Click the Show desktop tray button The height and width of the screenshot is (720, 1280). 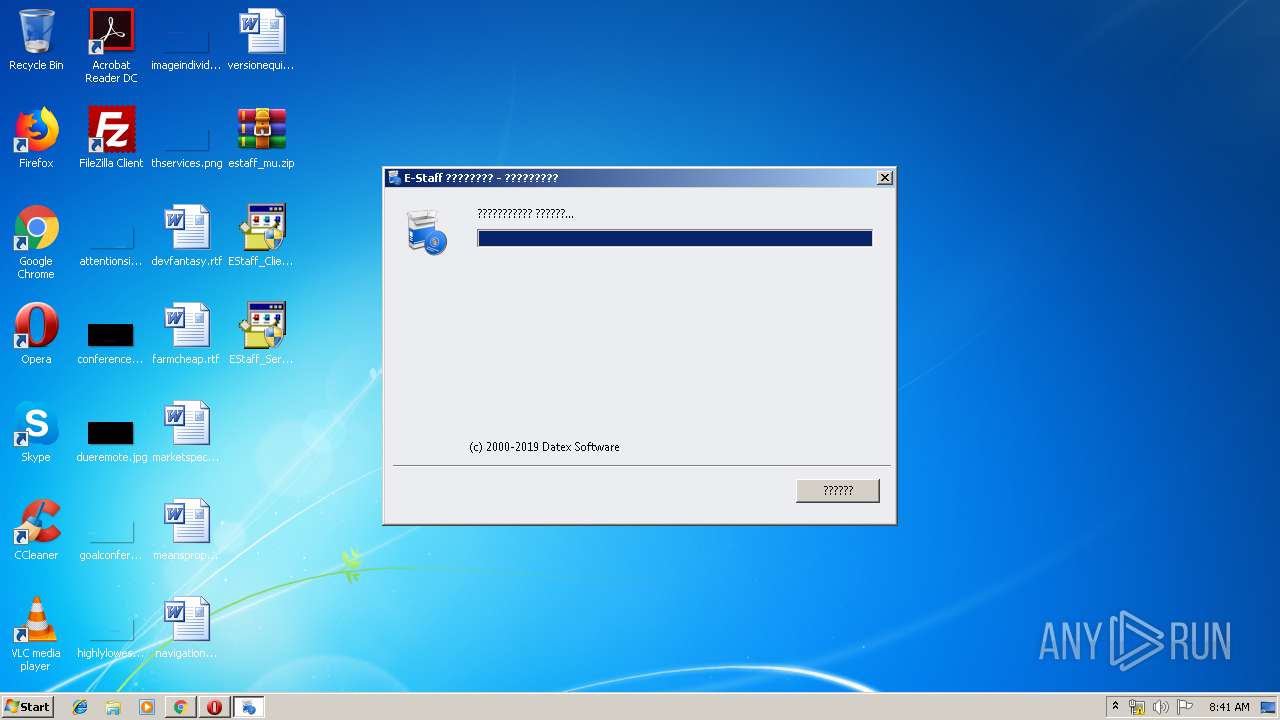pyautogui.click(x=1269, y=707)
